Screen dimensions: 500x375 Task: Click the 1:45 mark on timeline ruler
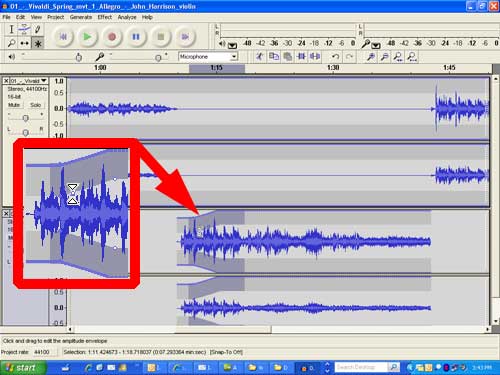pos(449,68)
